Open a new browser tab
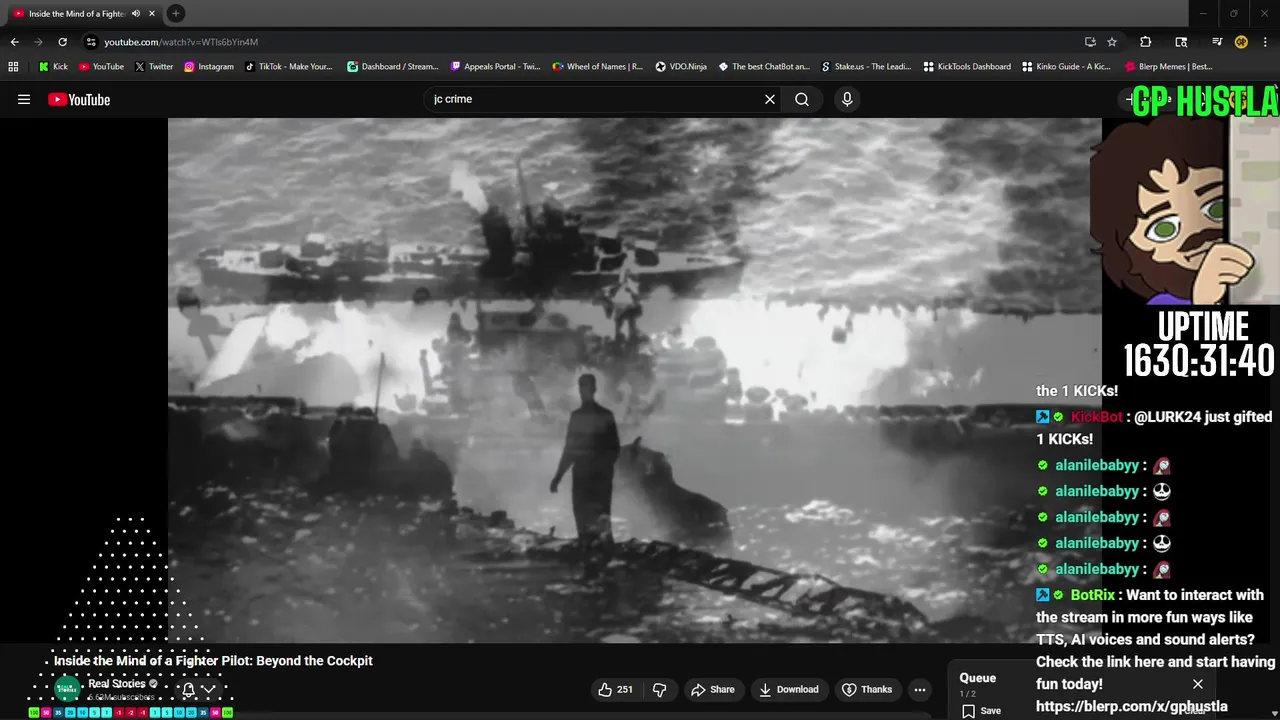 (175, 14)
